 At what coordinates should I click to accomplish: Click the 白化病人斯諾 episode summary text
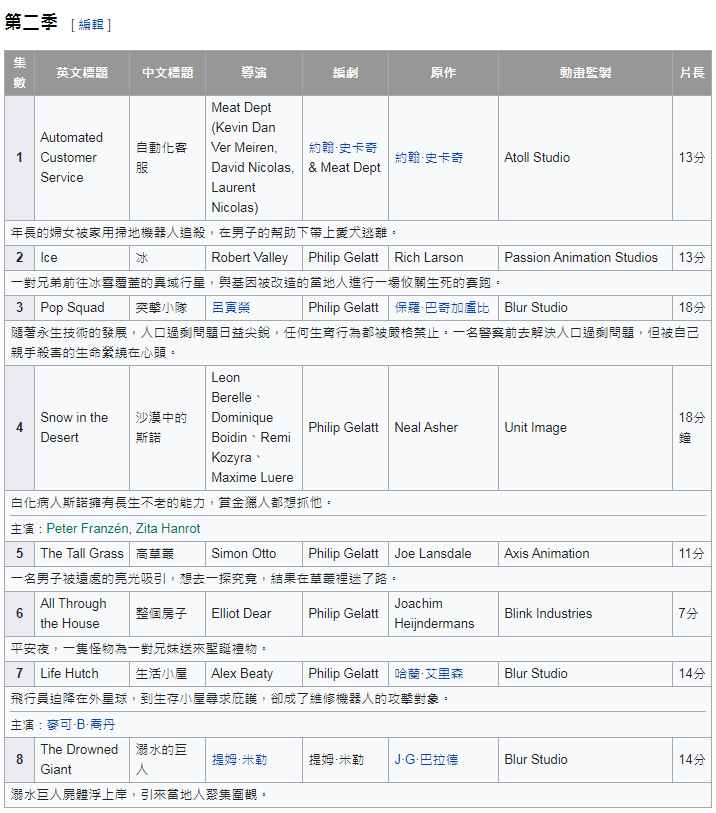(172, 502)
